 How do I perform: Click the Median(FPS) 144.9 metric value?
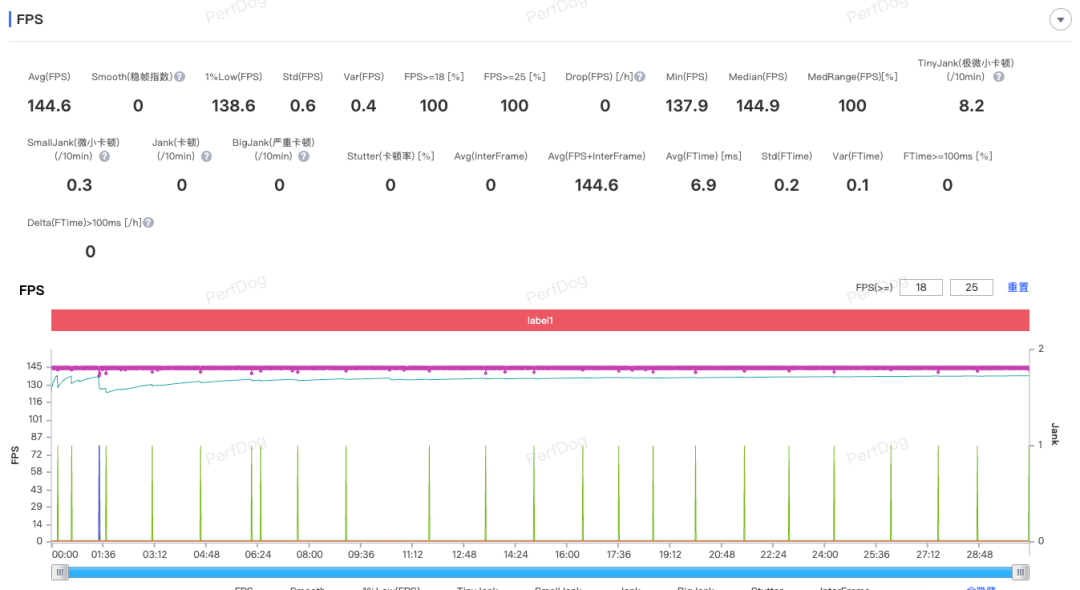click(757, 106)
